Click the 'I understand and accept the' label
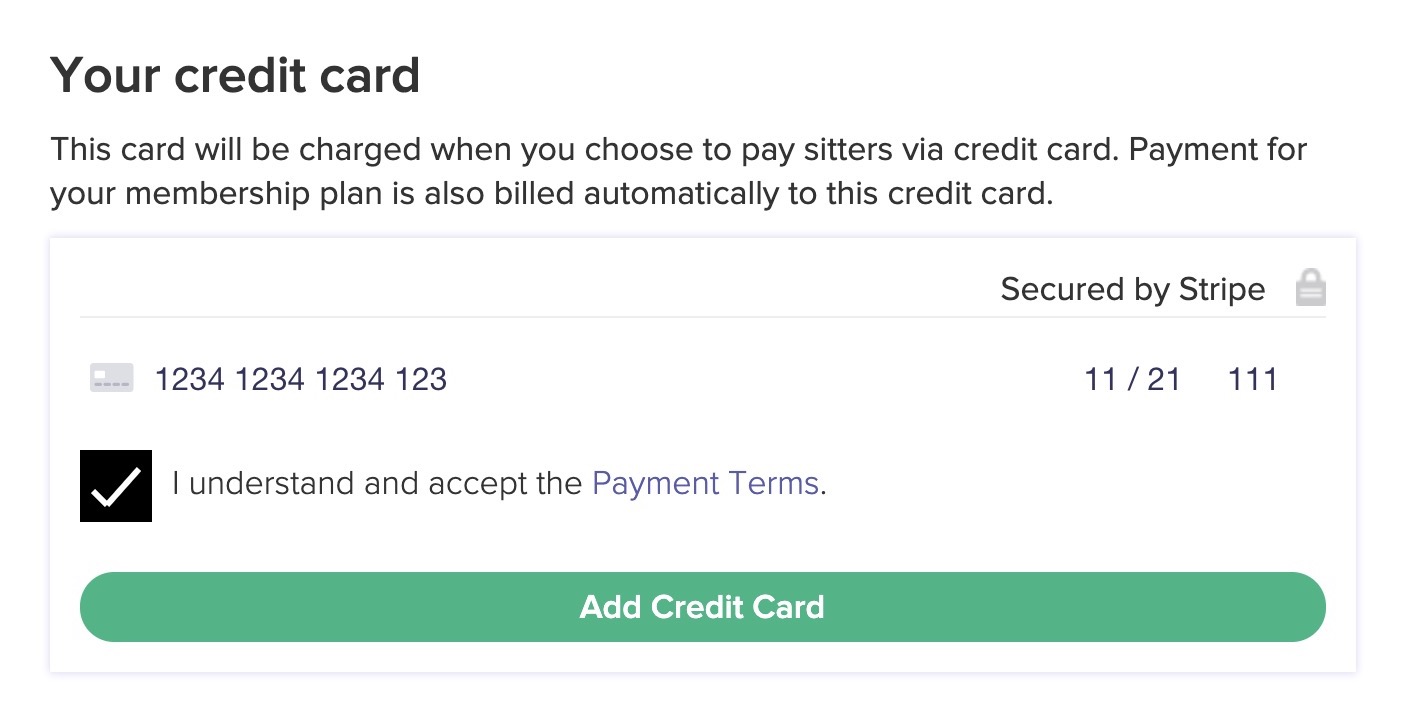Image resolution: width=1405 pixels, height=716 pixels. tap(377, 484)
